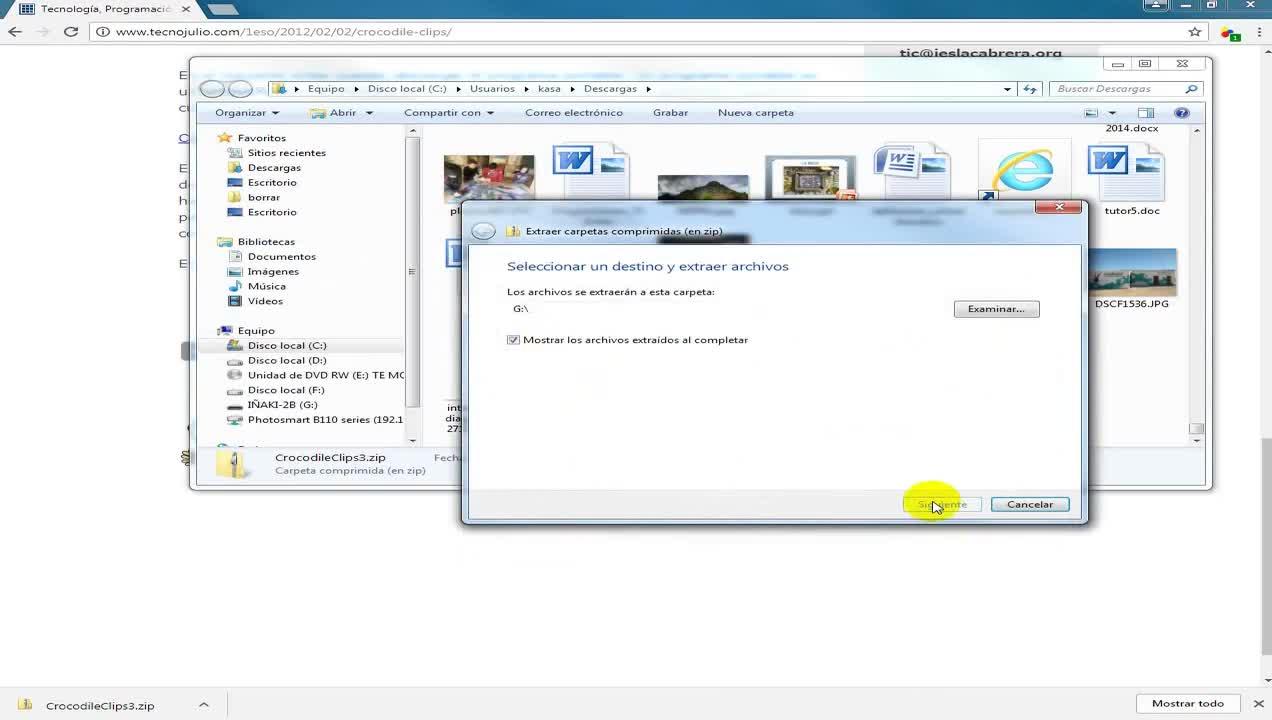Click the Cancelar button in the wizard

(x=1029, y=505)
